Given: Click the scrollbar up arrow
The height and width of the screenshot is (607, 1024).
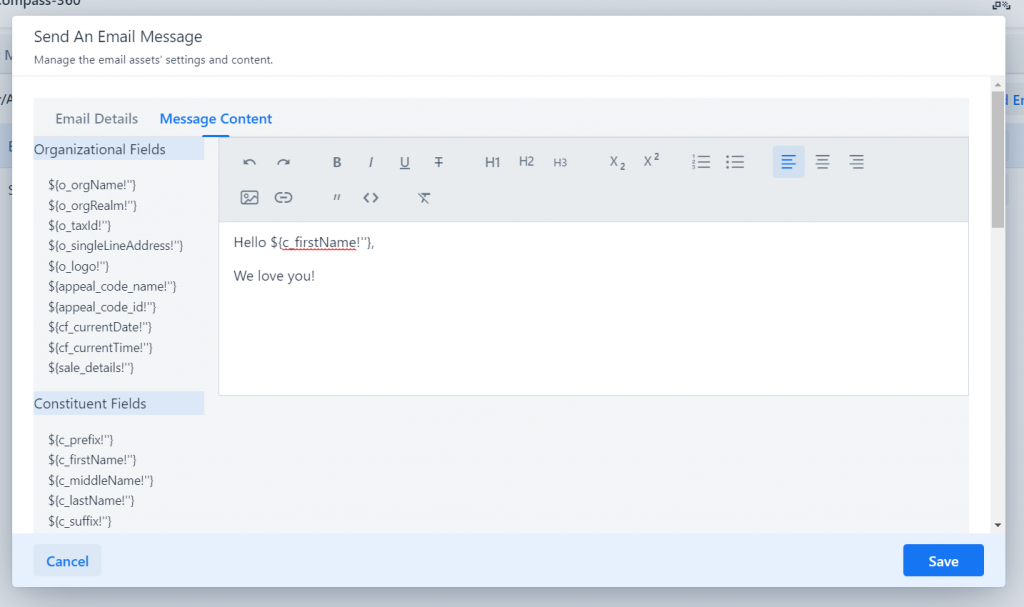Looking at the screenshot, I should click(x=997, y=84).
